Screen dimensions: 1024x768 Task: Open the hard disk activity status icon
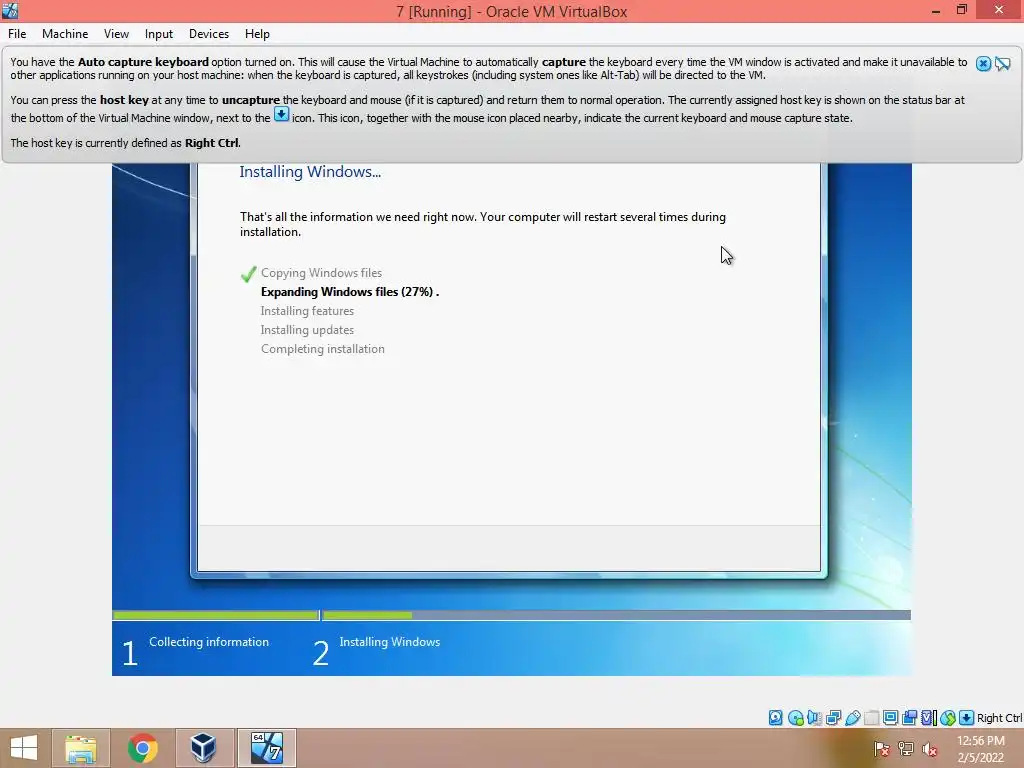[x=775, y=718]
